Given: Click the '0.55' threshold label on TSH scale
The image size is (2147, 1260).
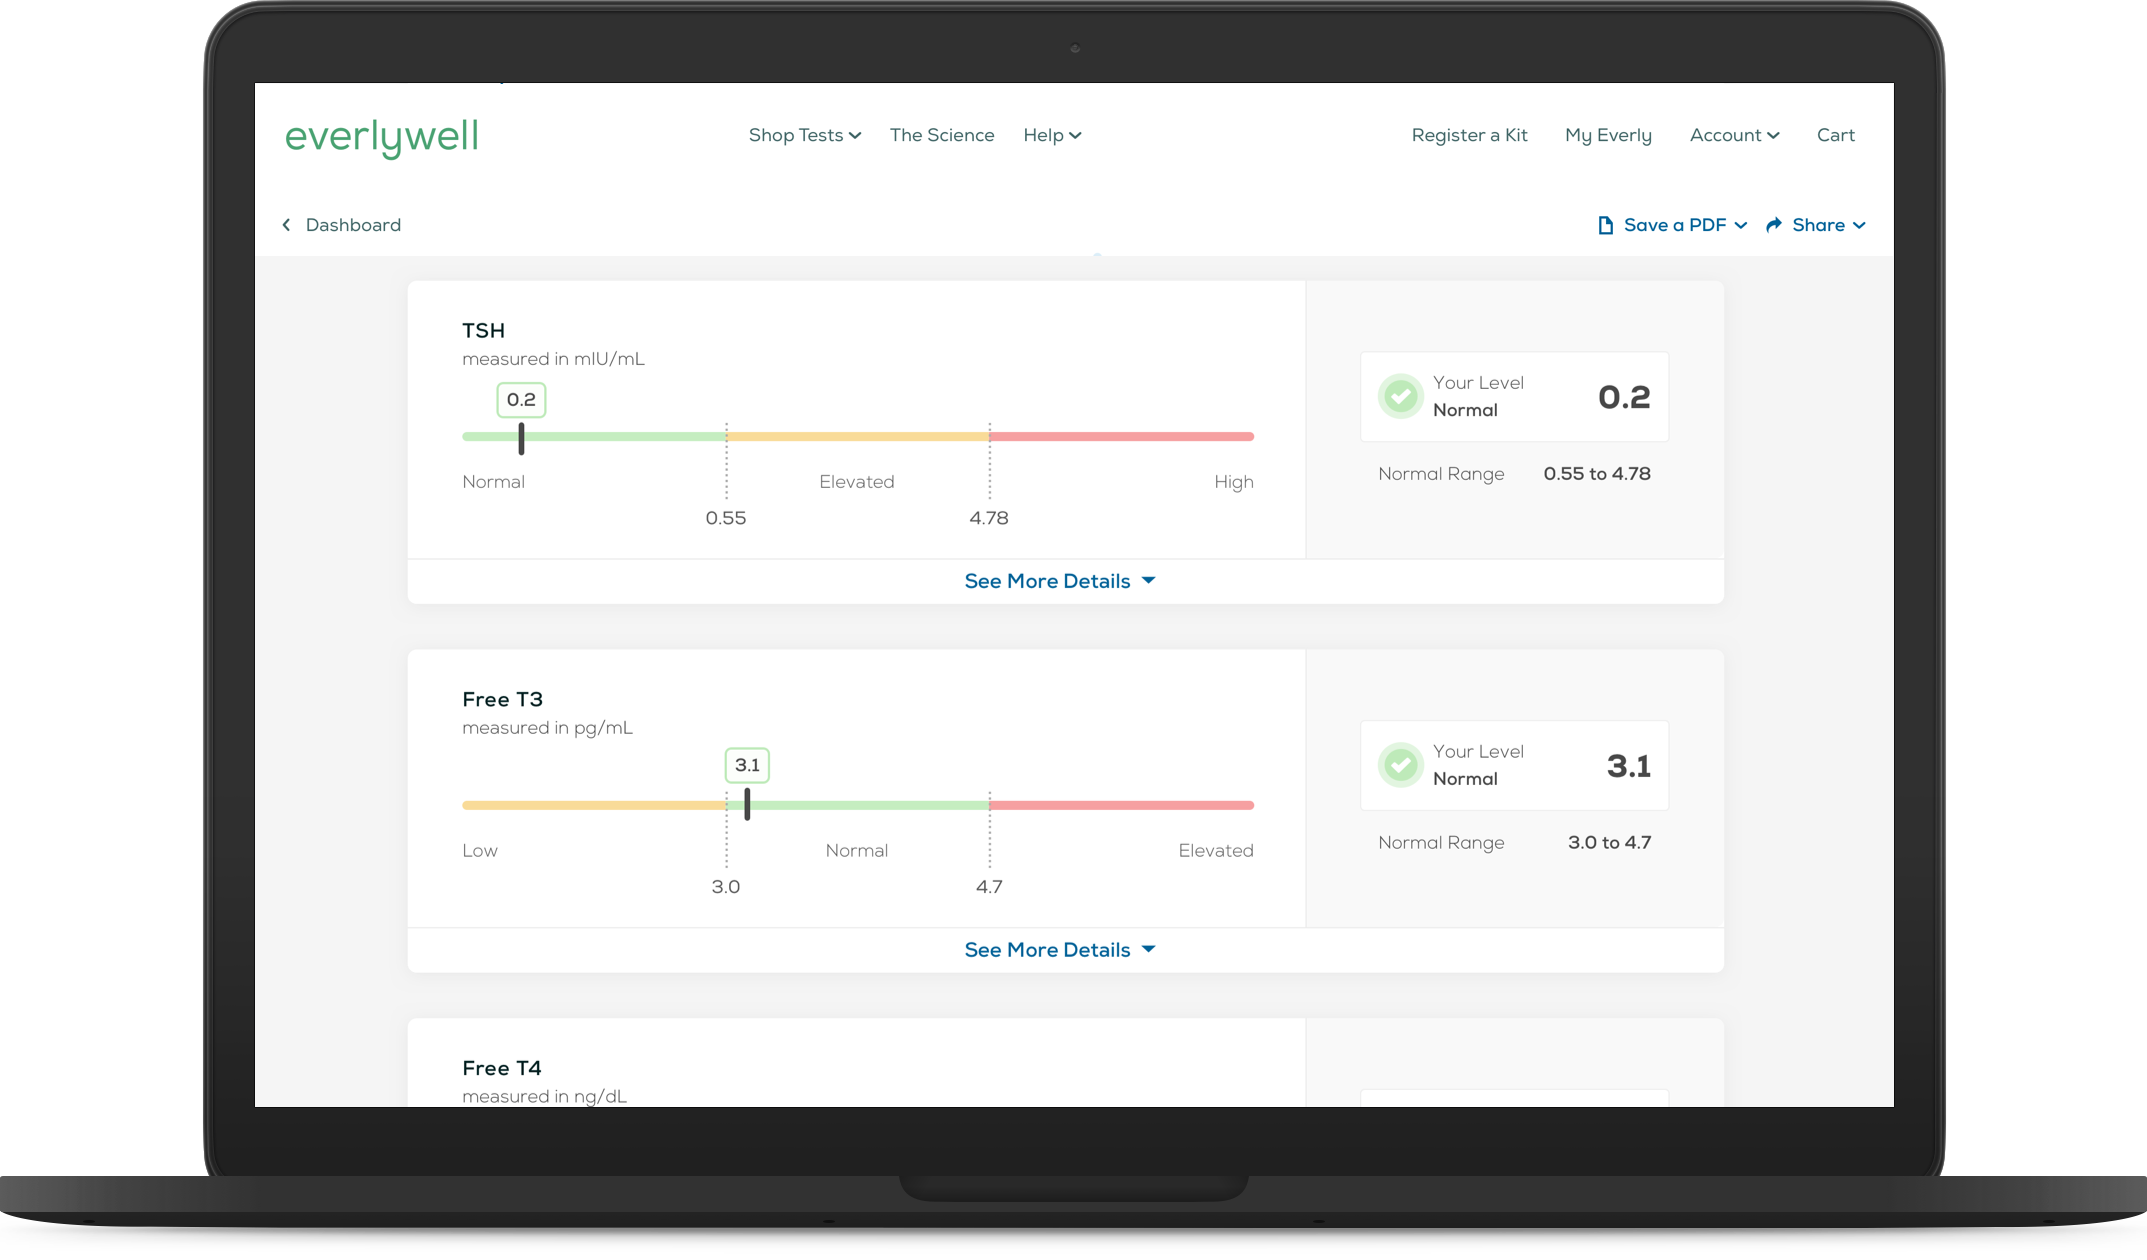Looking at the screenshot, I should 726,518.
